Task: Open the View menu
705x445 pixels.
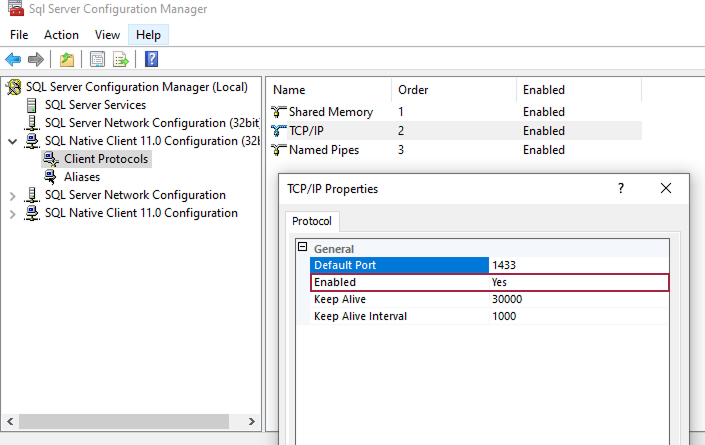Action: coord(107,35)
